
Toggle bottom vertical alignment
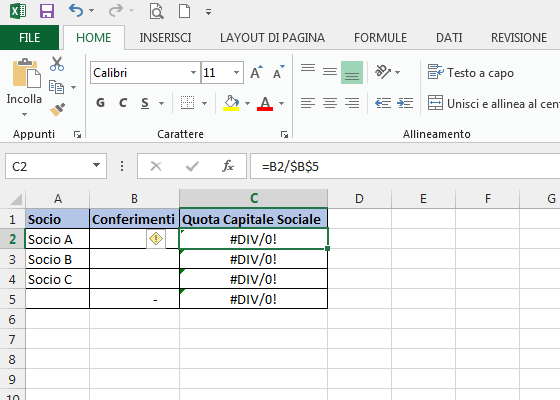tap(352, 72)
